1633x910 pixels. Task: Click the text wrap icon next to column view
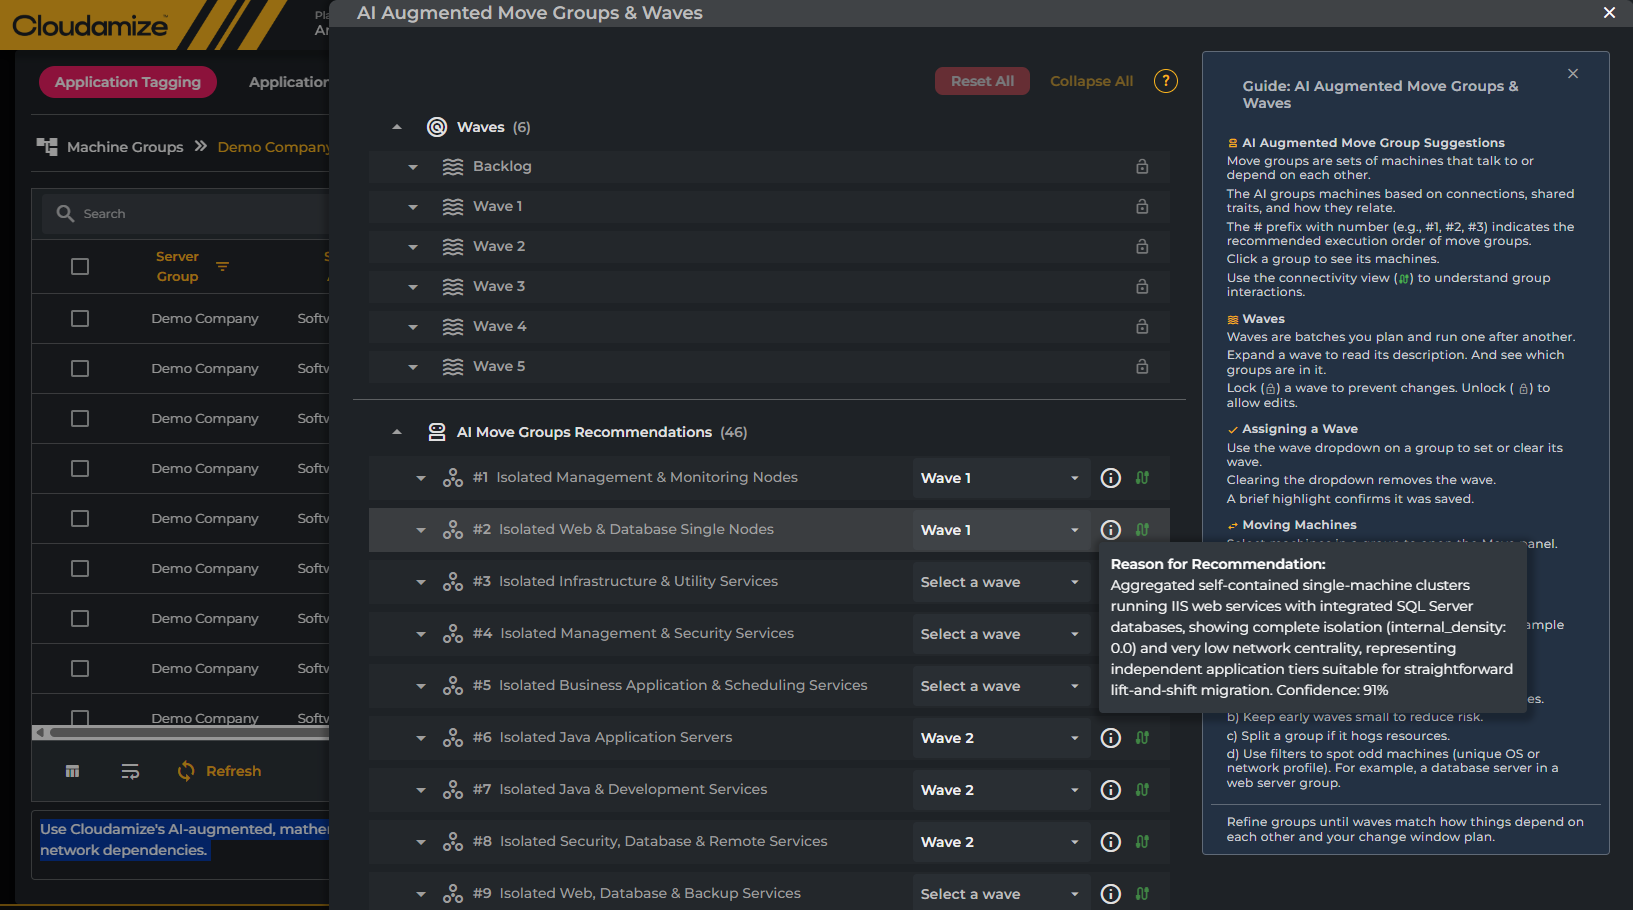tap(130, 771)
